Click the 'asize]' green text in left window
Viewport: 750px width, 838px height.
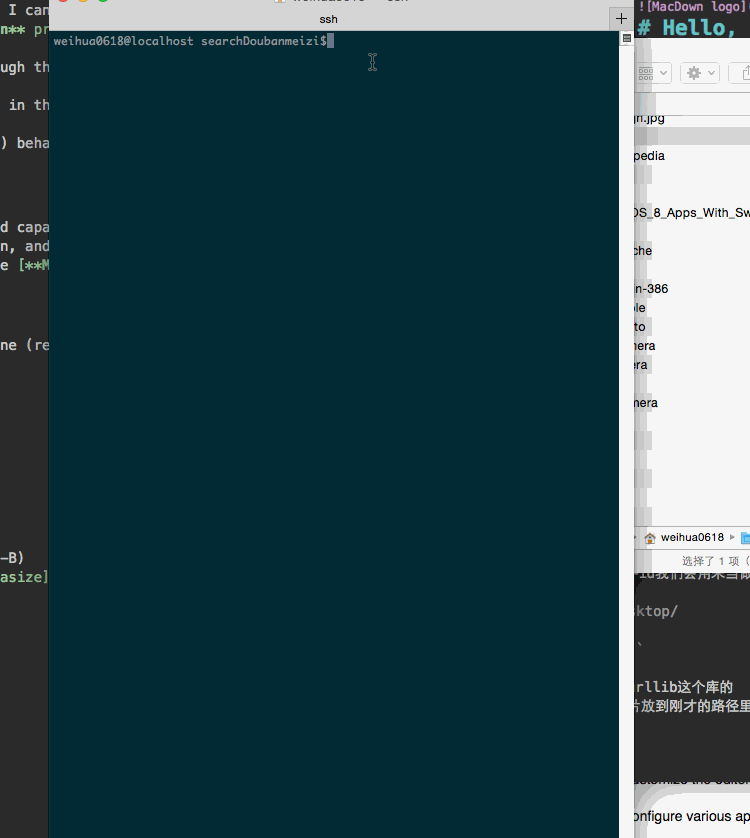[24, 577]
